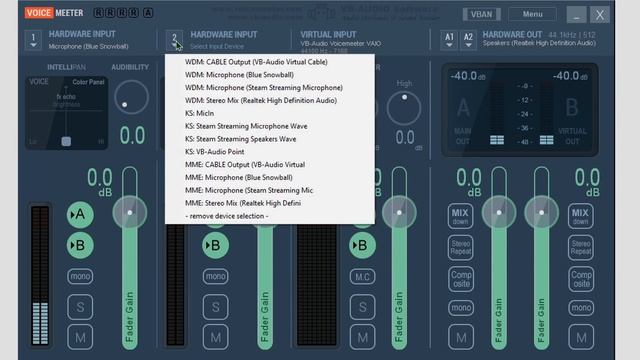
Task: Minimize the VoiceMeeter window
Action: tap(576, 15)
